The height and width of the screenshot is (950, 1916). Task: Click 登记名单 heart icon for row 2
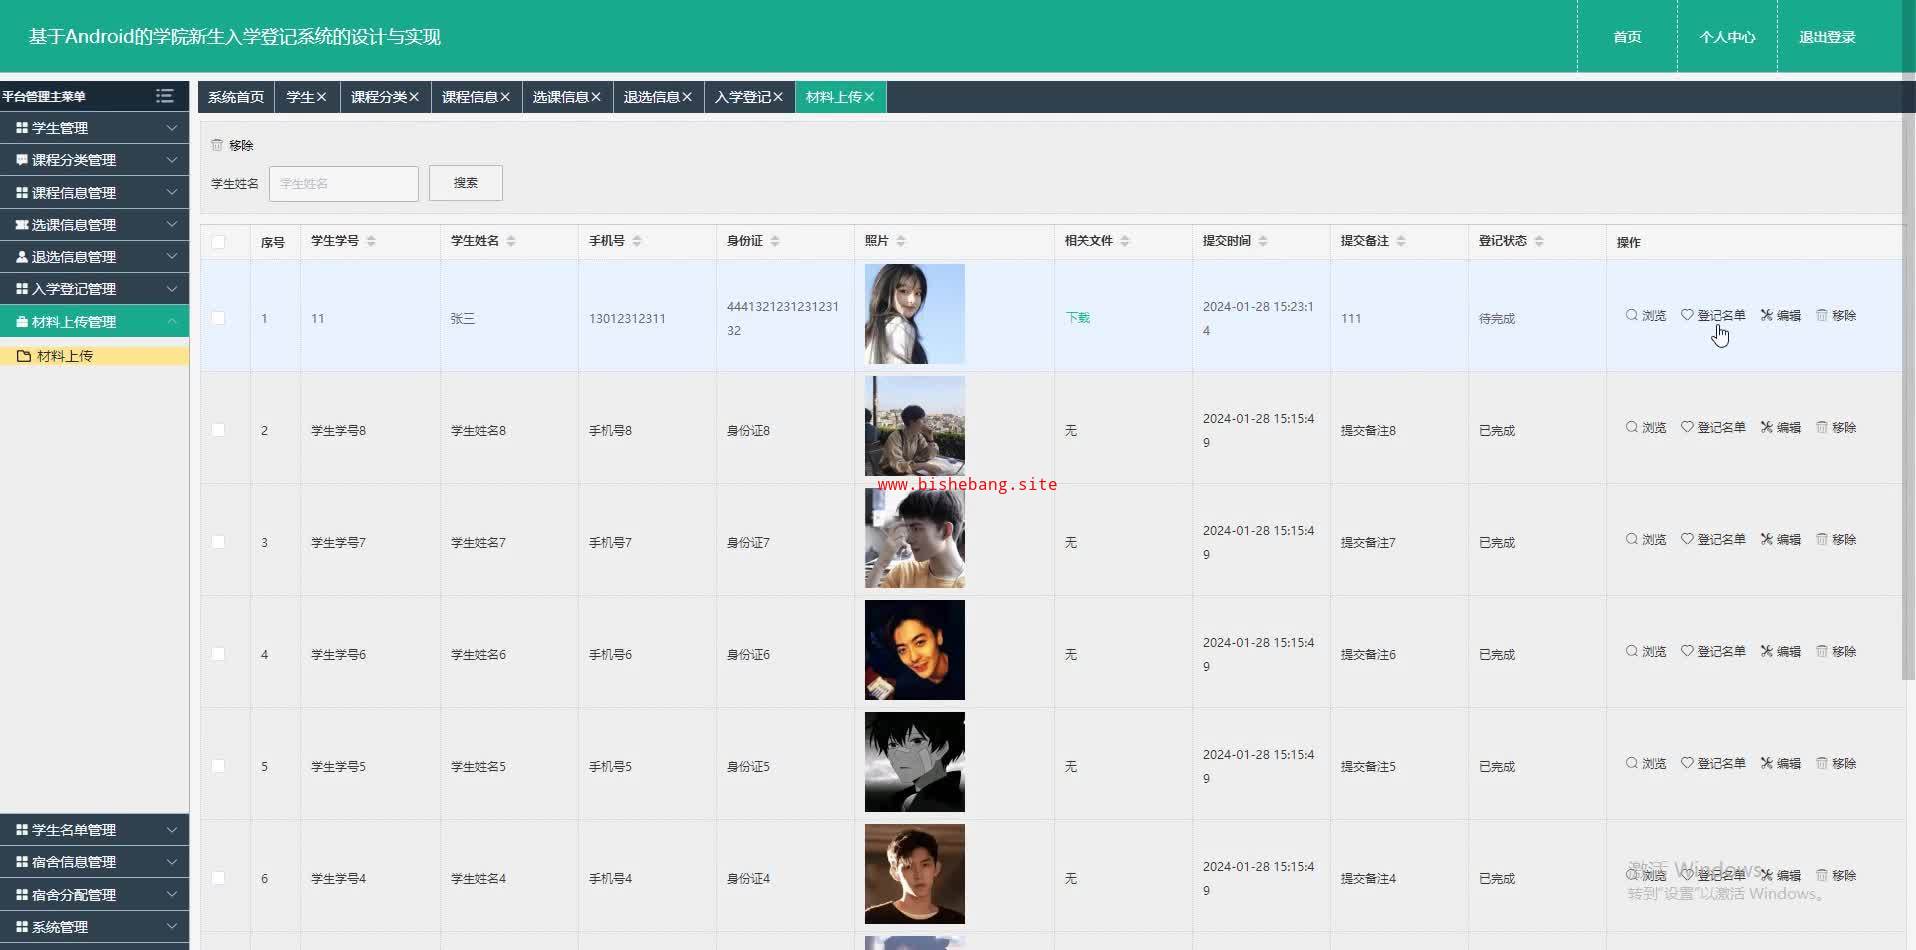[1687, 427]
